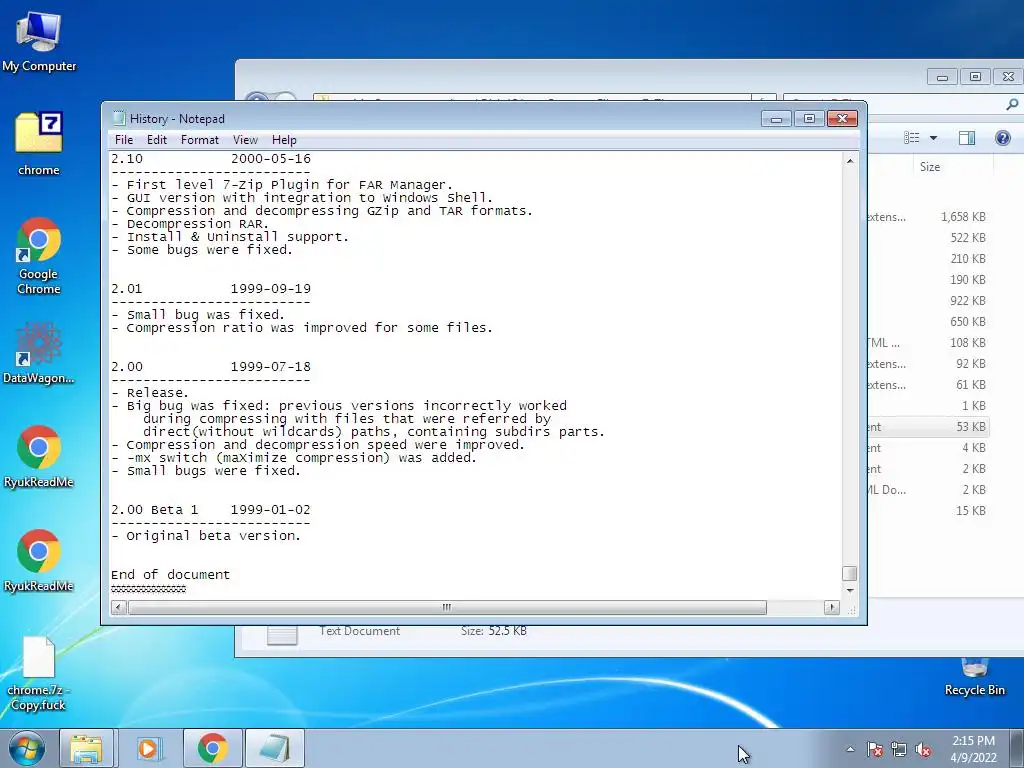Select the 1,658 KB file row in Explorer
The image size is (1024, 768).
point(929,217)
